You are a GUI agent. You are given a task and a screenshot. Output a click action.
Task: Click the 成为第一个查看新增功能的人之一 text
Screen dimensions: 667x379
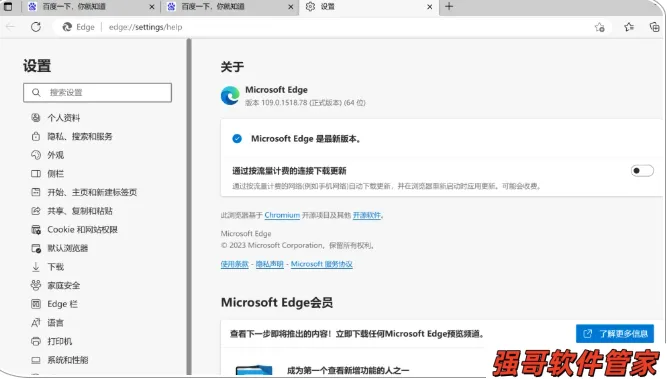348,371
